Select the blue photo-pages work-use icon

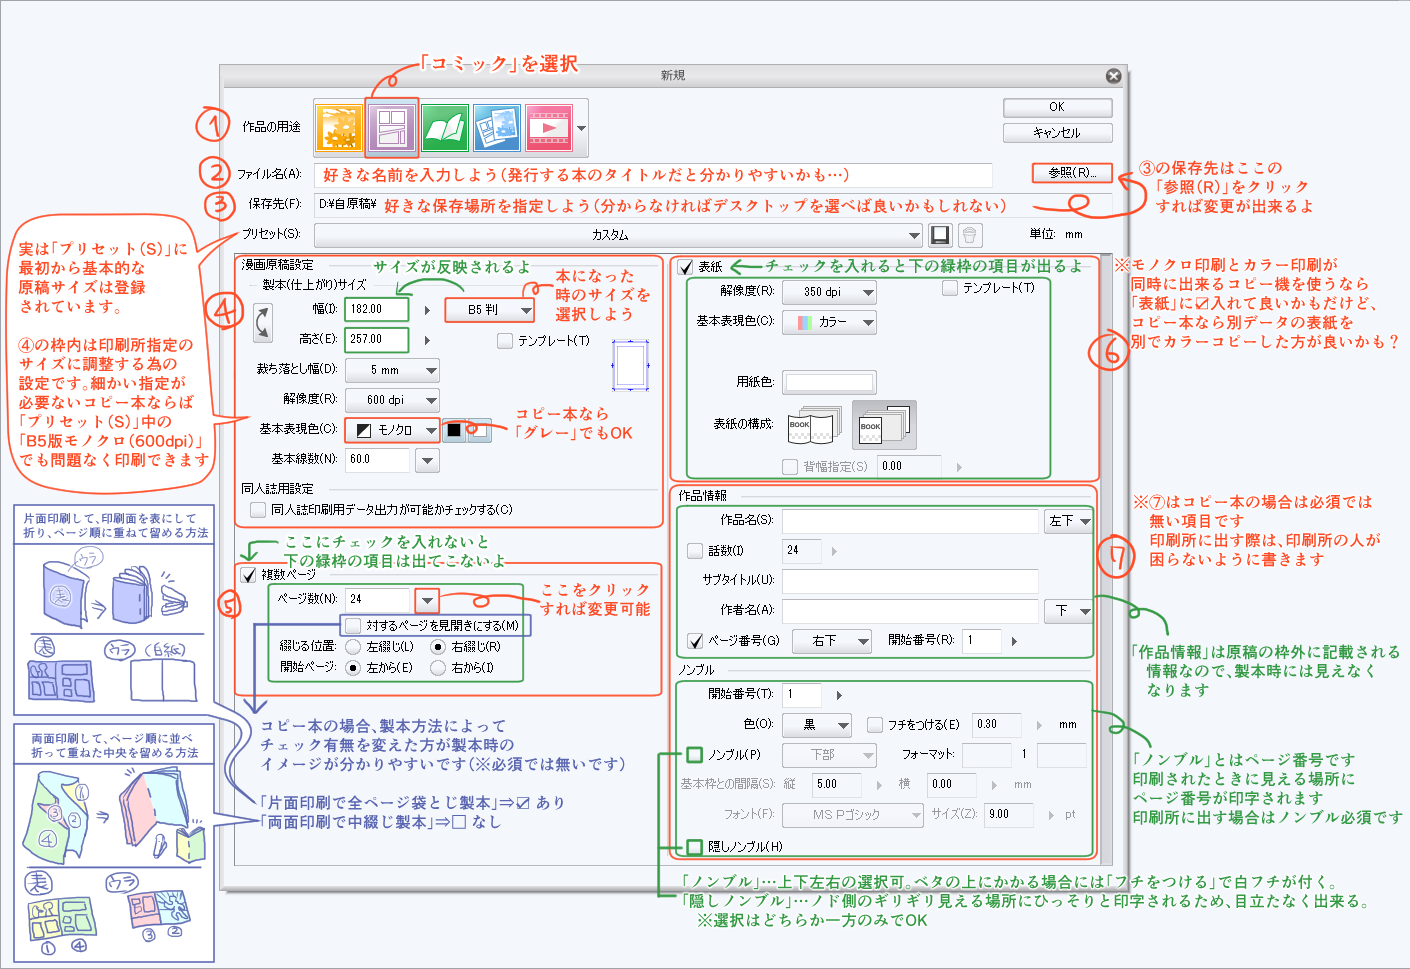496,127
